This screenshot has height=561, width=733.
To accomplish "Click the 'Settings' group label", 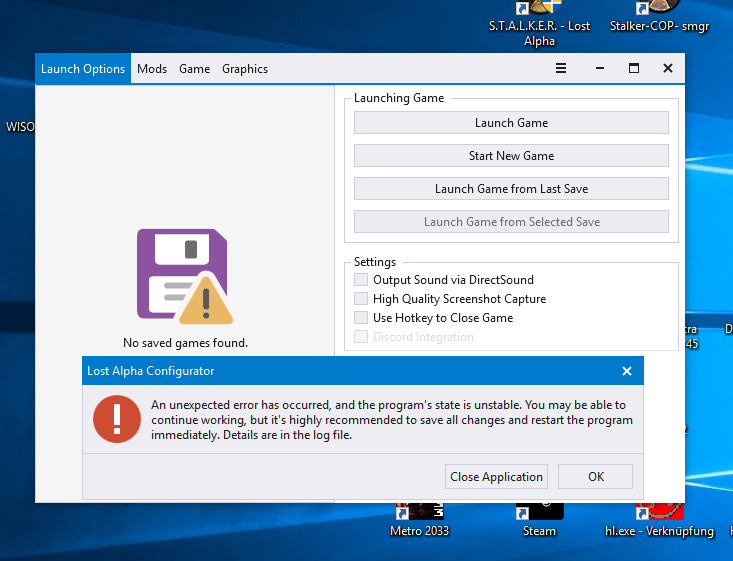I will [x=374, y=262].
